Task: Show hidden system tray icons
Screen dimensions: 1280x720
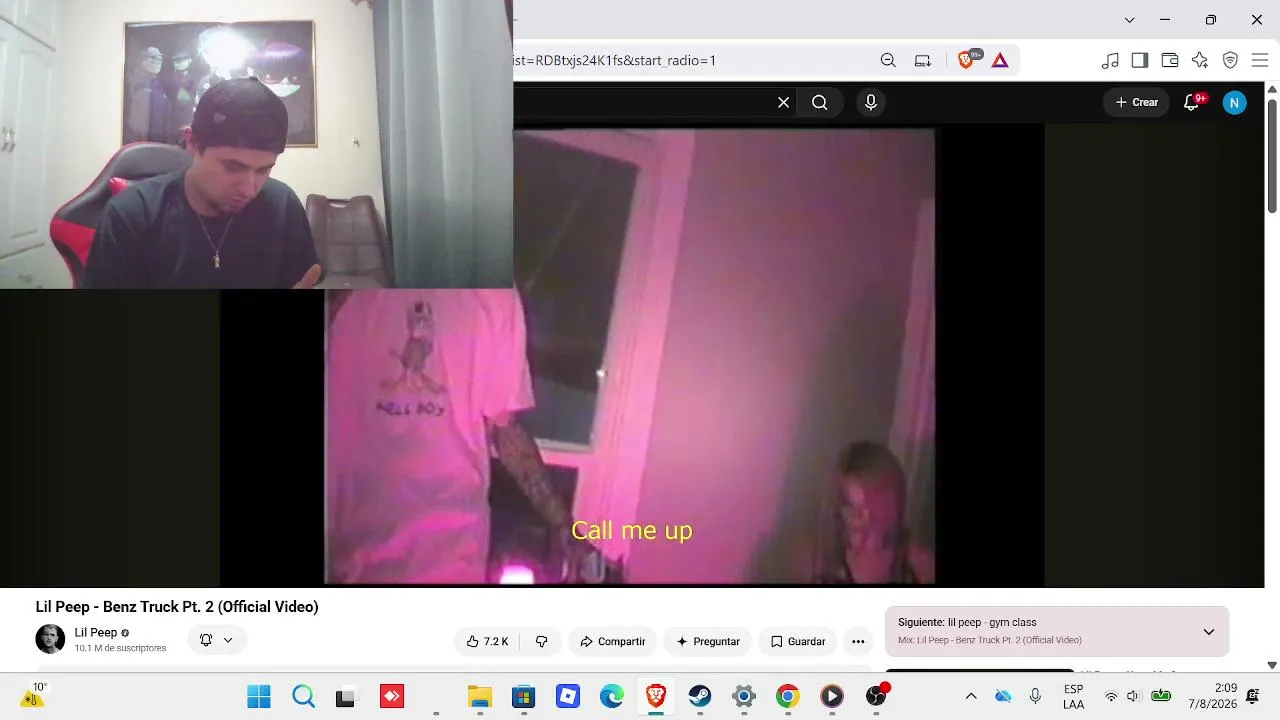Action: pyautogui.click(x=971, y=696)
